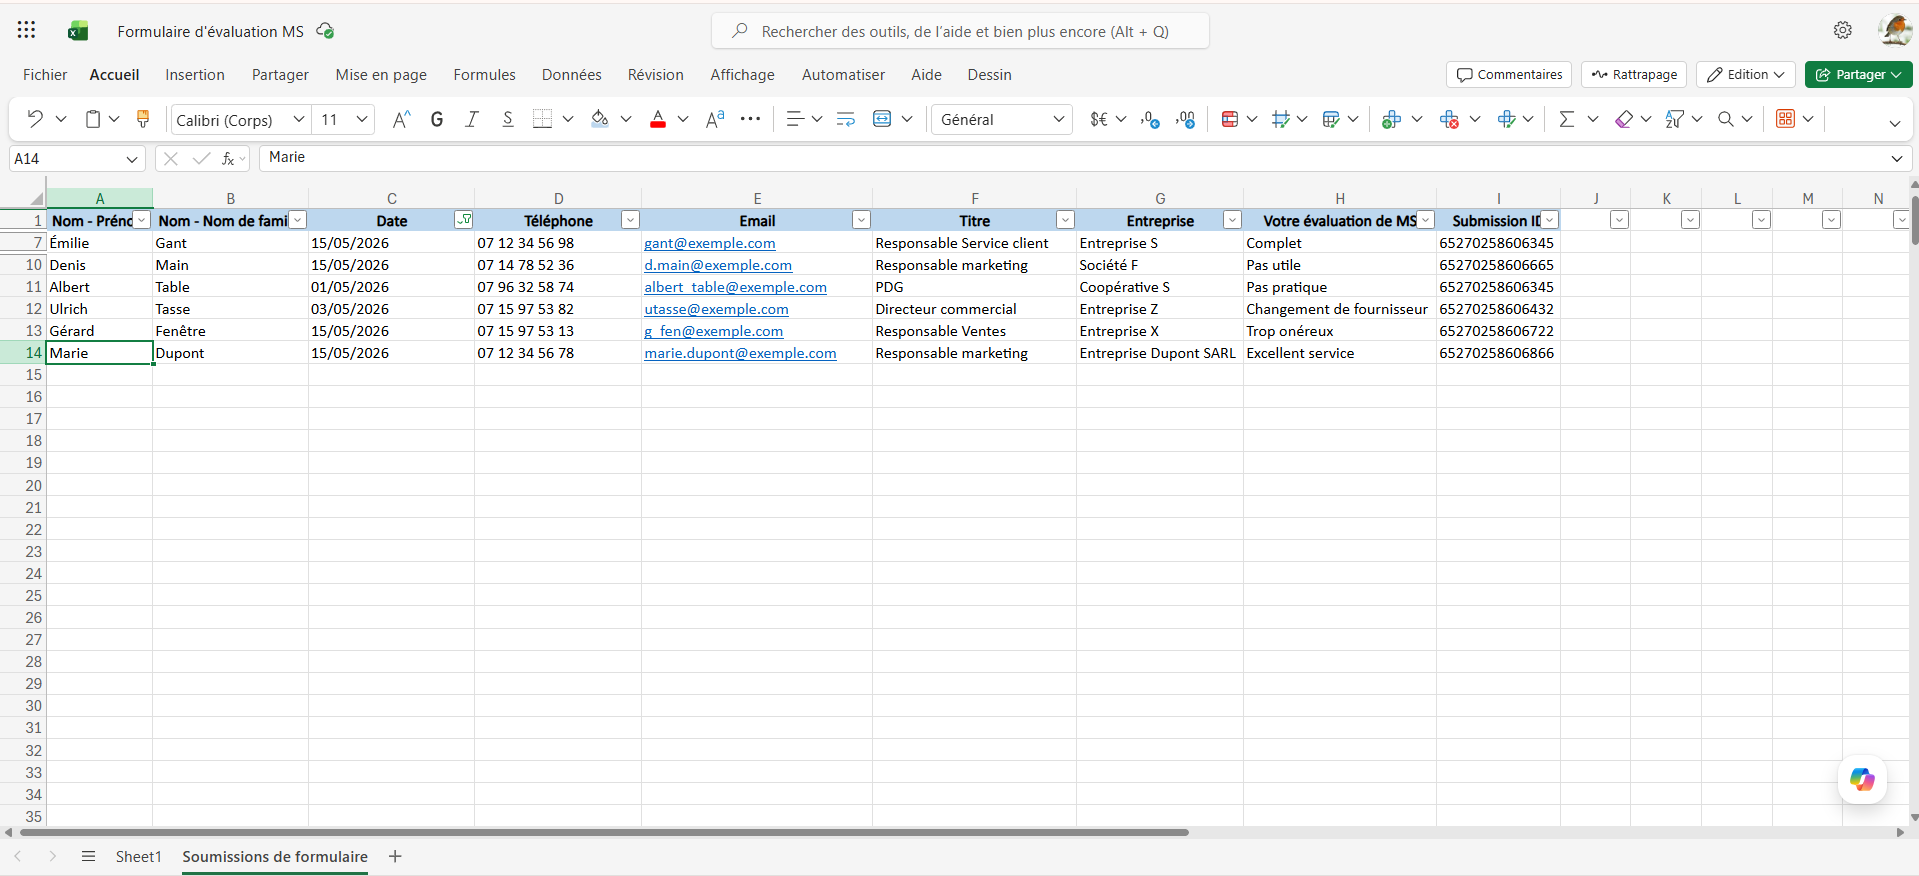
Task: Click the currency format icon
Action: click(x=1099, y=119)
